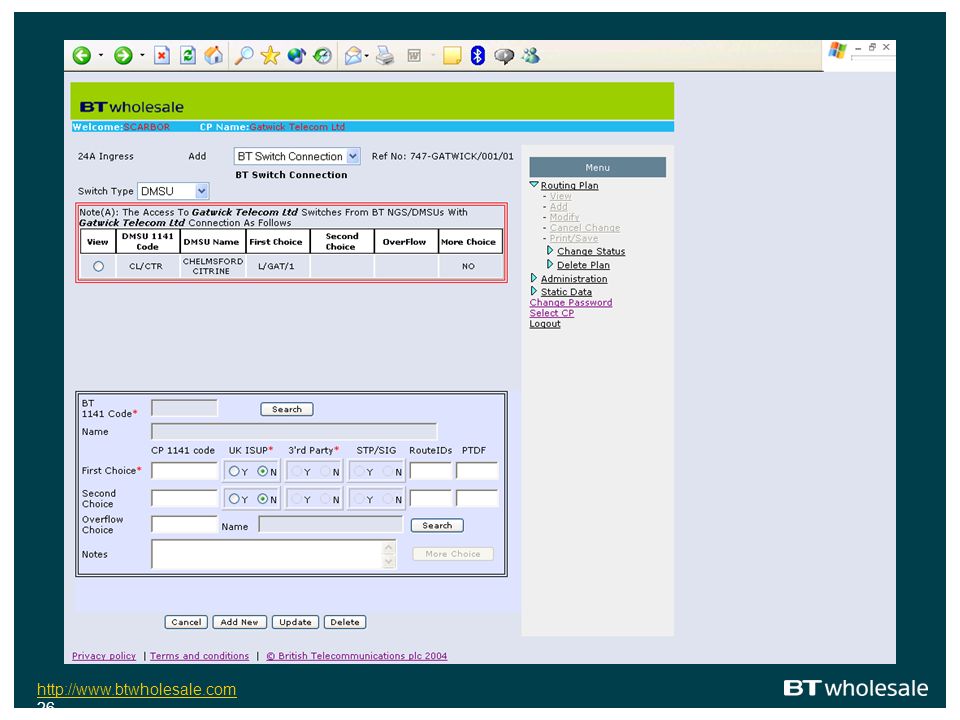Open Administration in the menu
This screenshot has width=960, height=720.
(574, 279)
